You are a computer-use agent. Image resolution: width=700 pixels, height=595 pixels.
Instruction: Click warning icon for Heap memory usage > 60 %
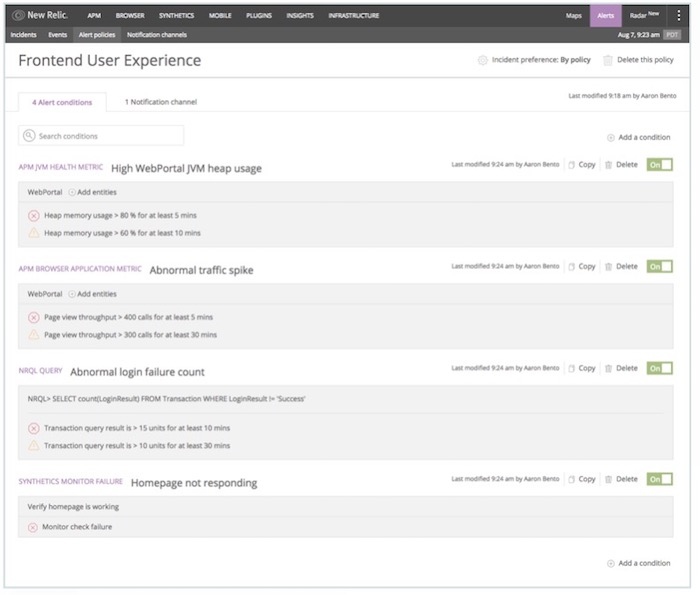tap(33, 233)
